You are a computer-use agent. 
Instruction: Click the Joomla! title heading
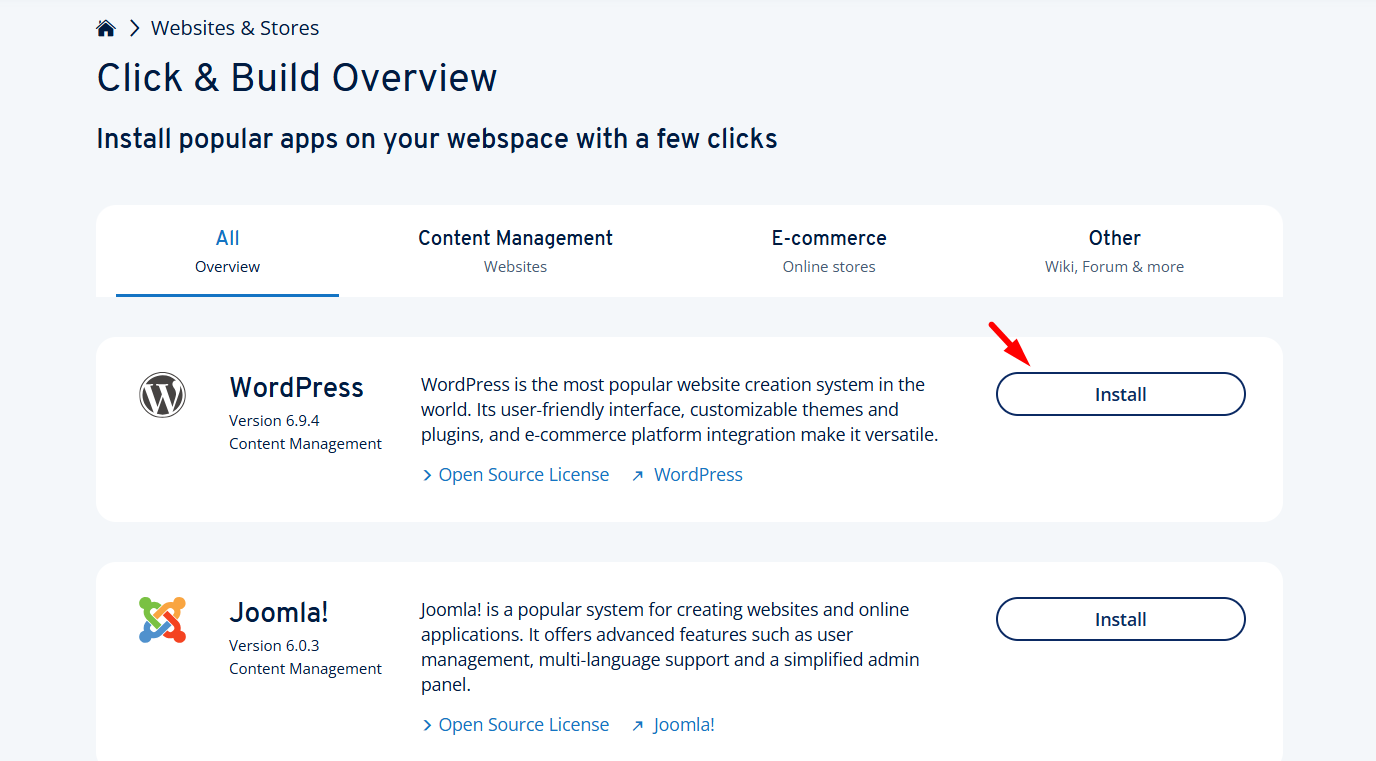pyautogui.click(x=279, y=613)
